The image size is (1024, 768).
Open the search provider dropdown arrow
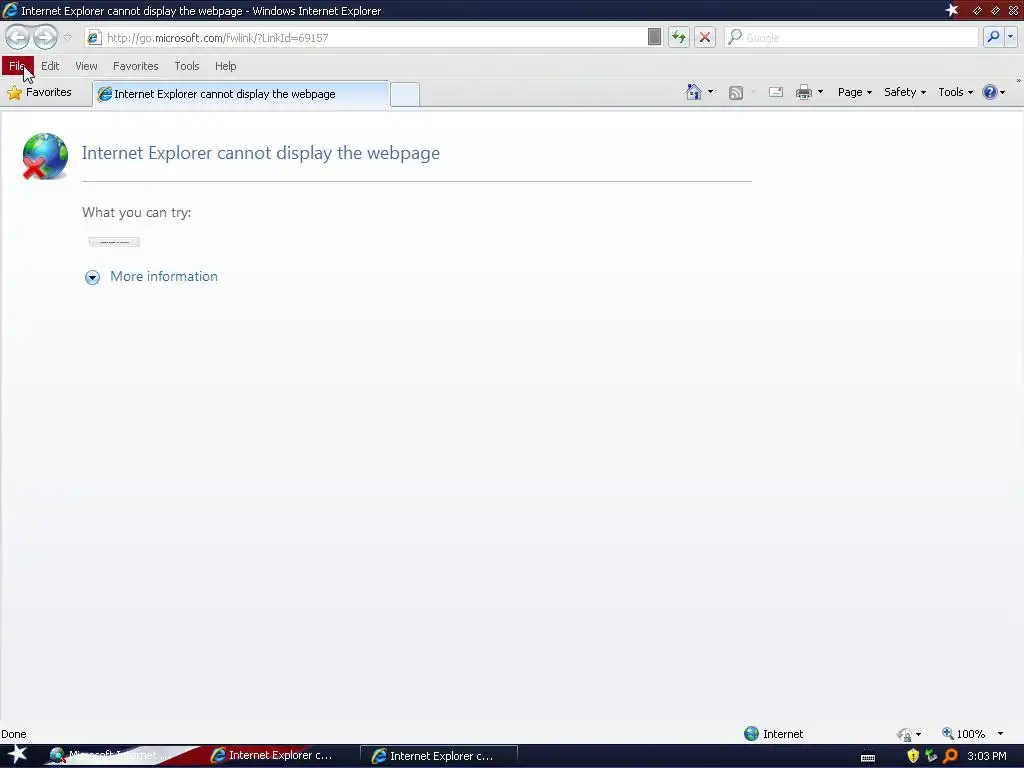1010,37
